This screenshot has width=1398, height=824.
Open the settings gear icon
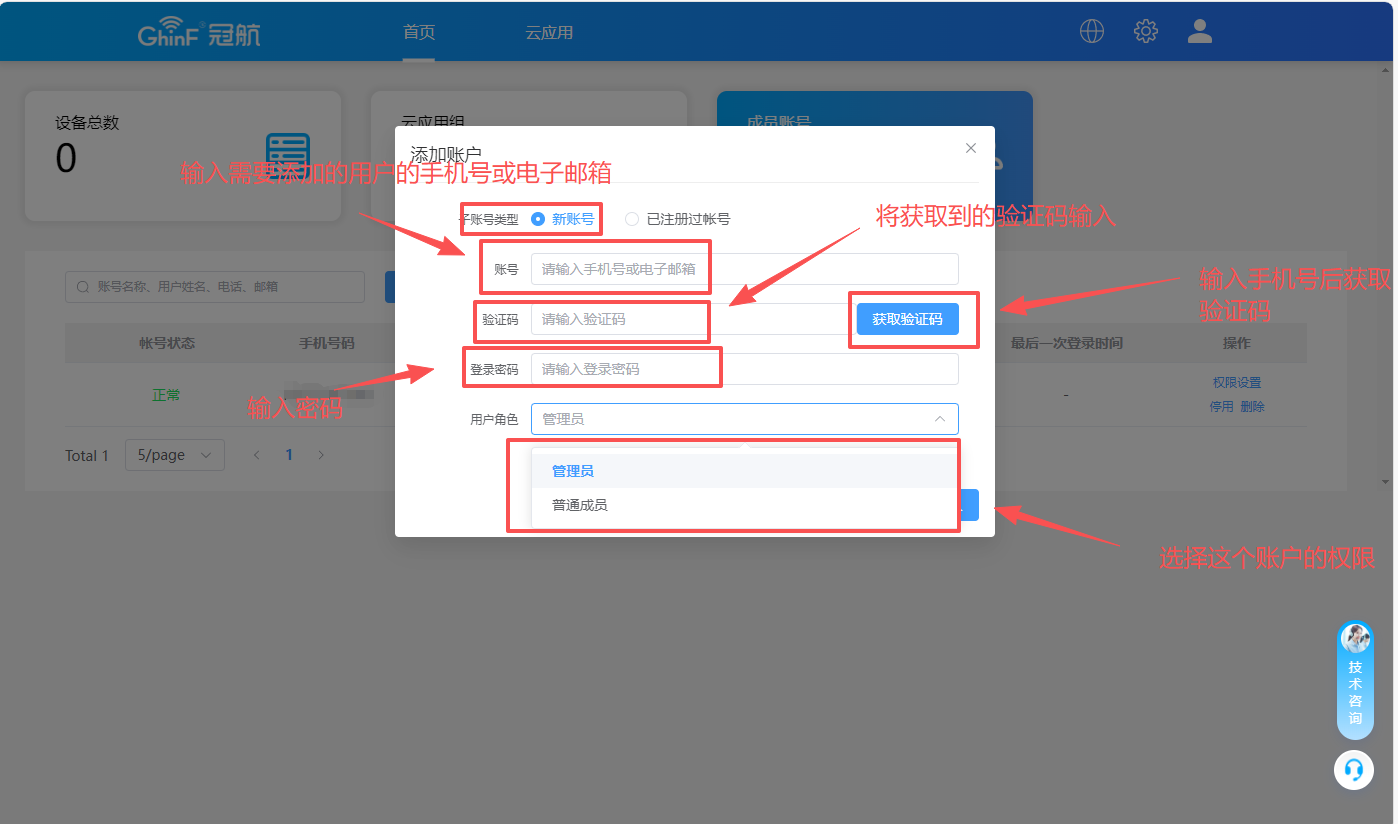pos(1145,31)
